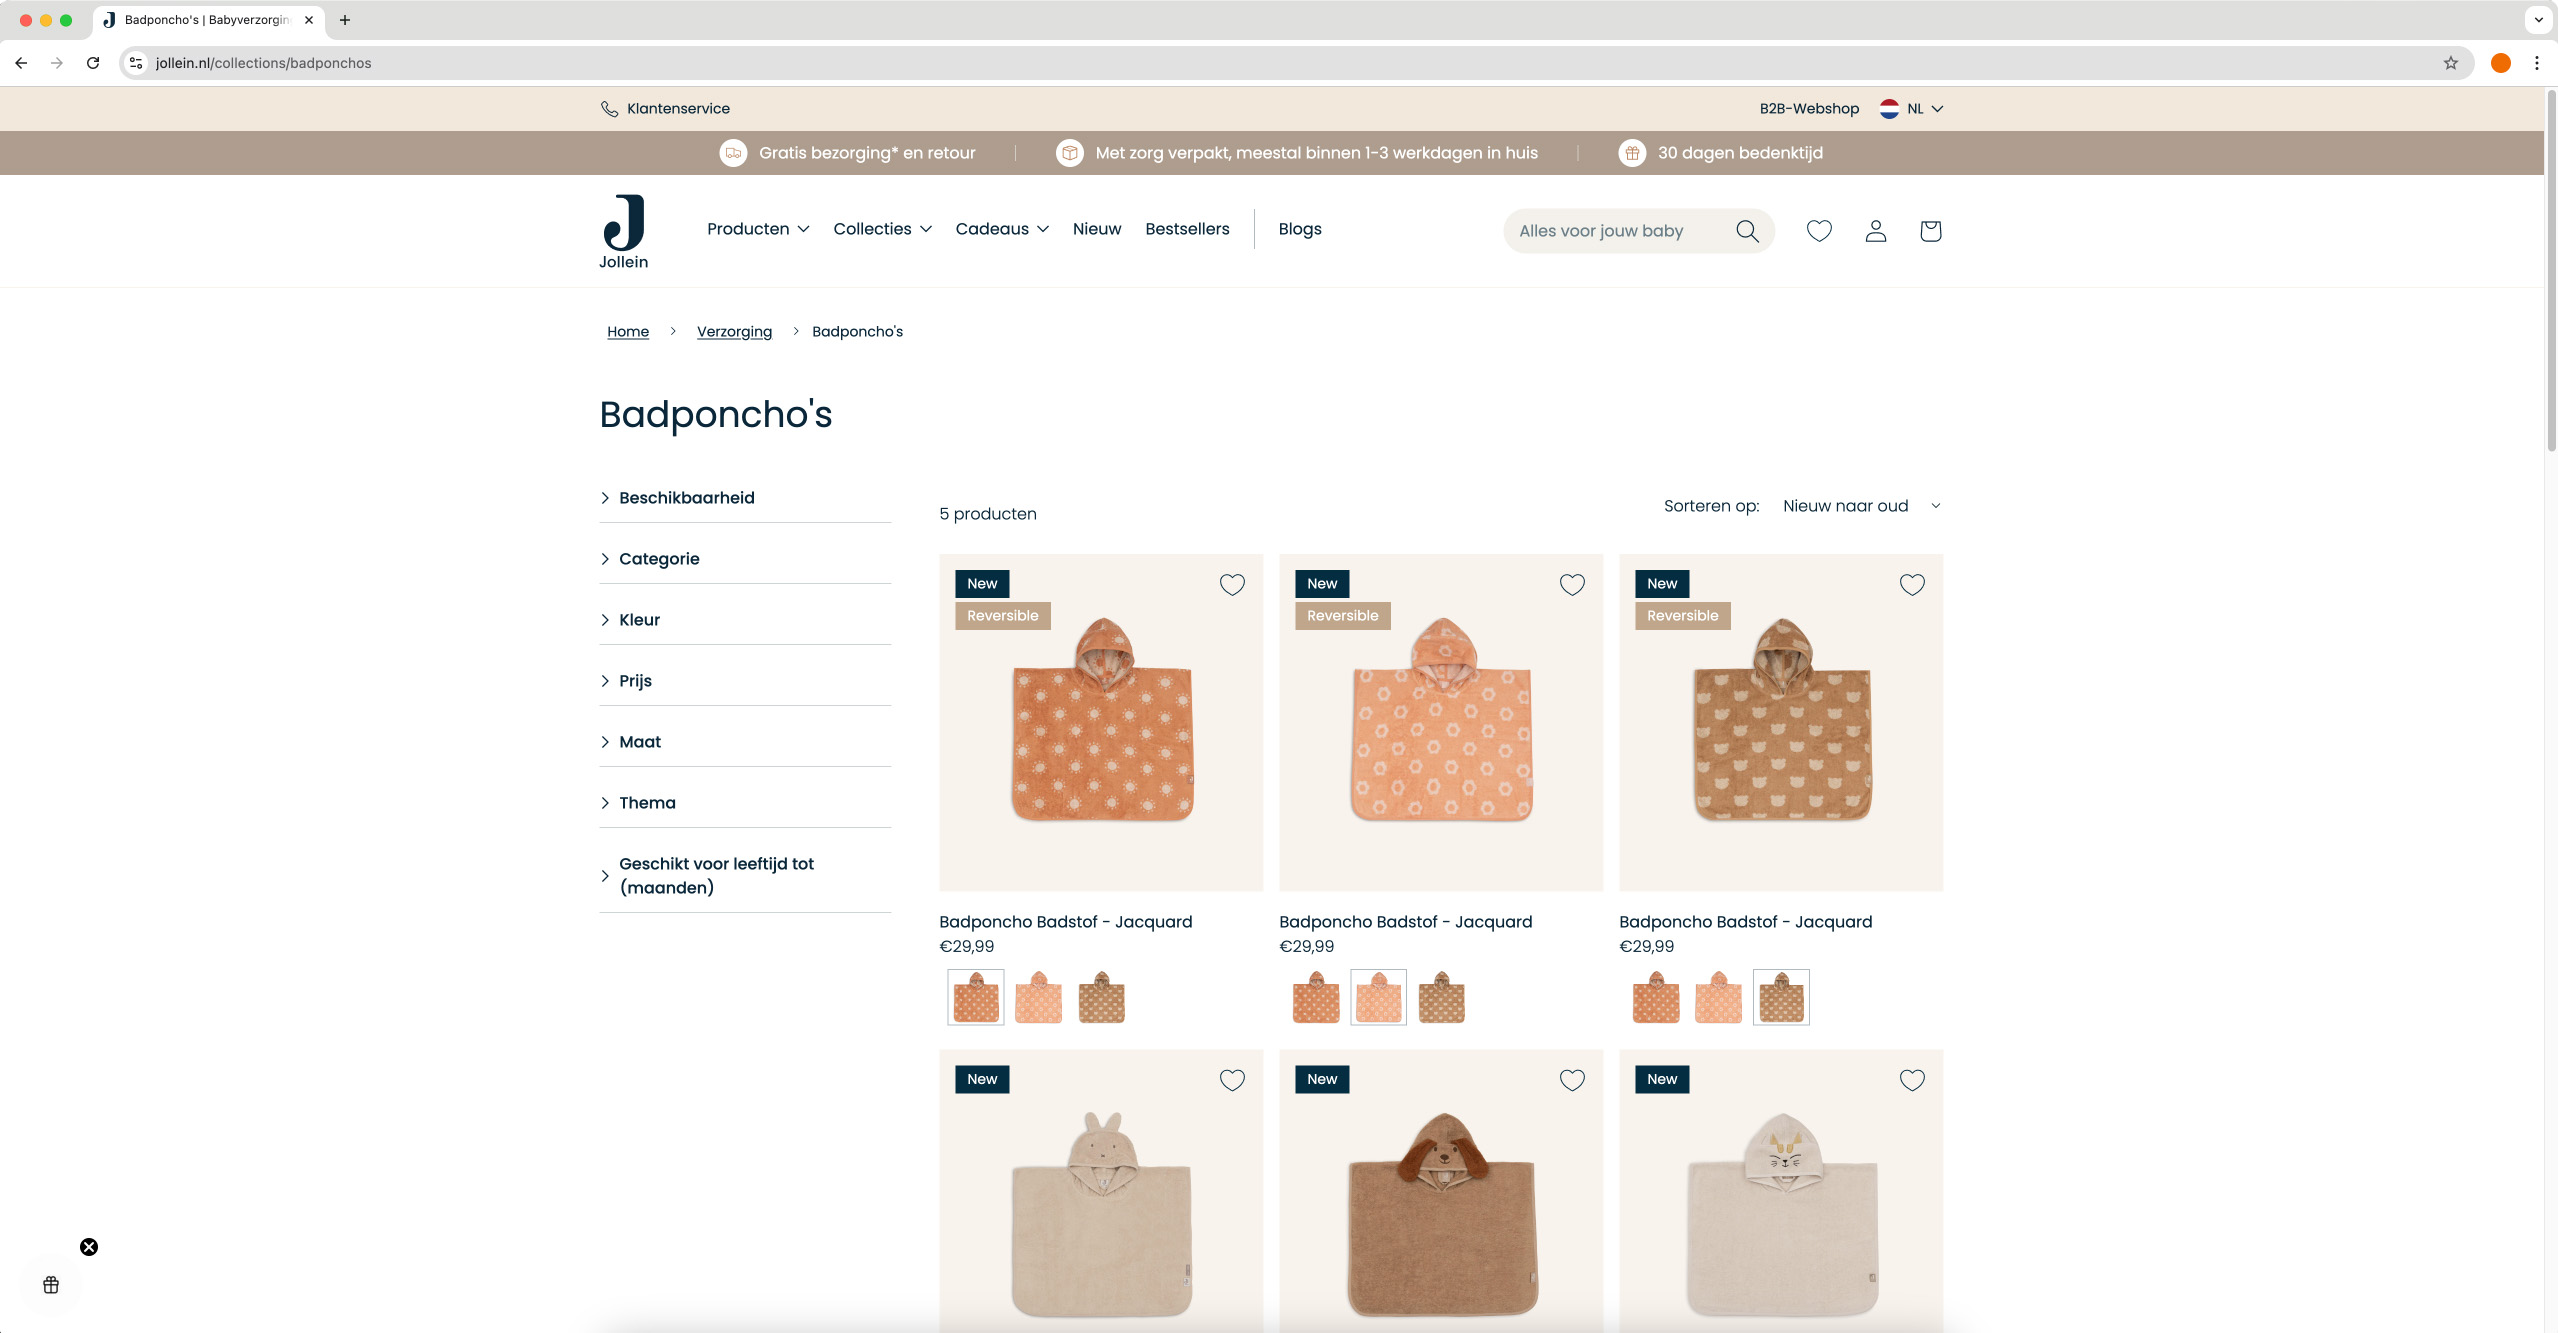The width and height of the screenshot is (2558, 1333).
Task: Open the Collecties menu
Action: 882,229
